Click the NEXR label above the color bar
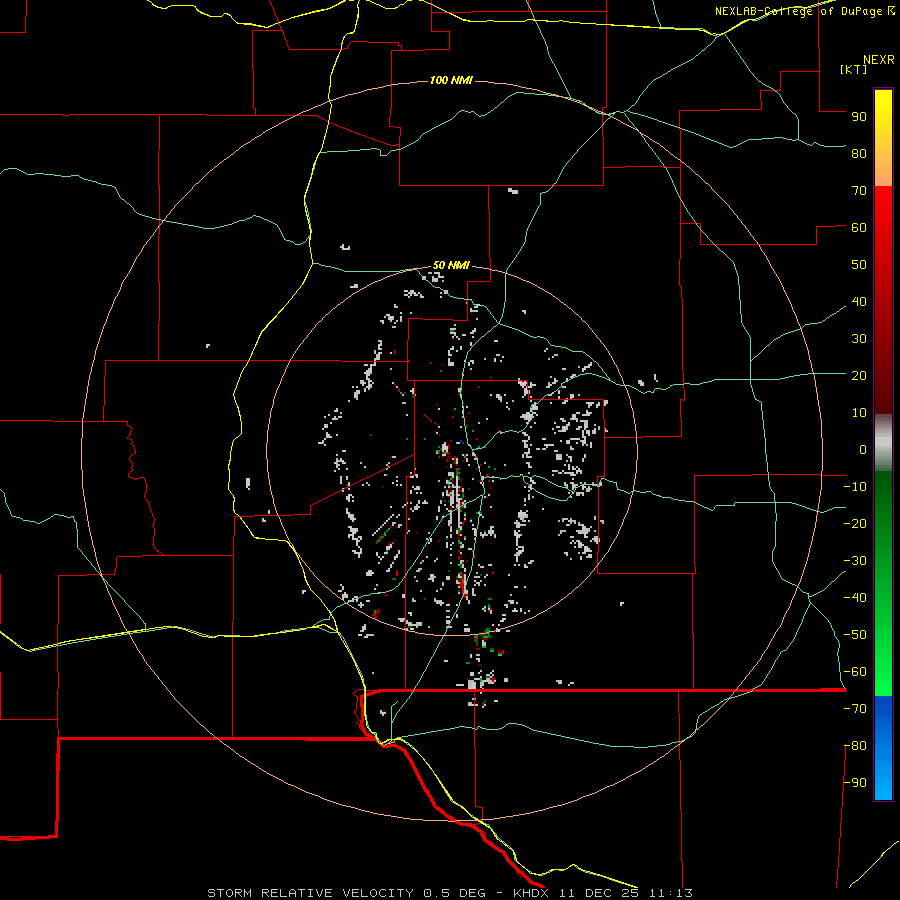Image resolution: width=900 pixels, height=900 pixels. (879, 60)
